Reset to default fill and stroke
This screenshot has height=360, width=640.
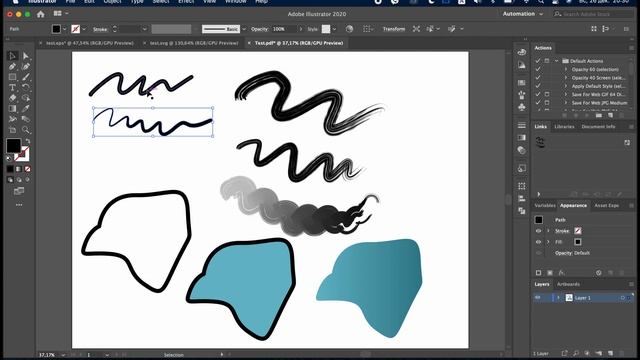coord(9,158)
